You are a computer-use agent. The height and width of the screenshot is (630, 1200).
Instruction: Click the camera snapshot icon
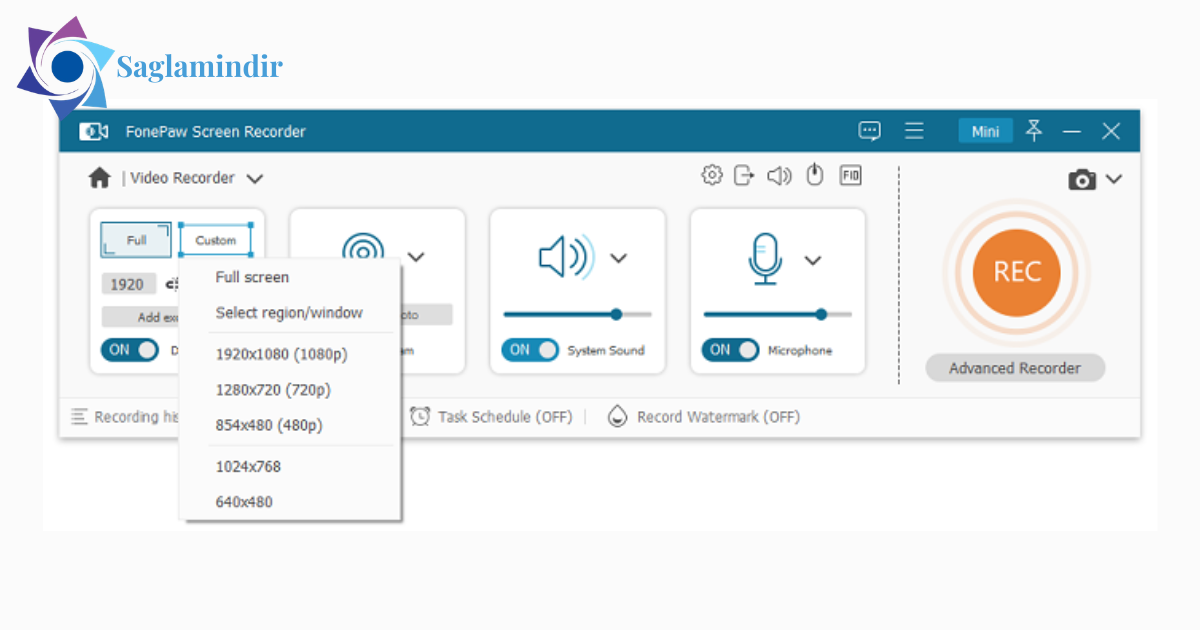coord(1082,180)
